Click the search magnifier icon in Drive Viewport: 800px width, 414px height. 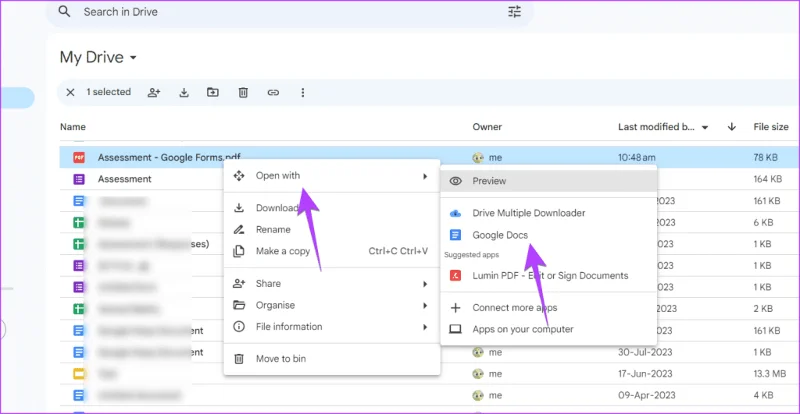pos(64,11)
